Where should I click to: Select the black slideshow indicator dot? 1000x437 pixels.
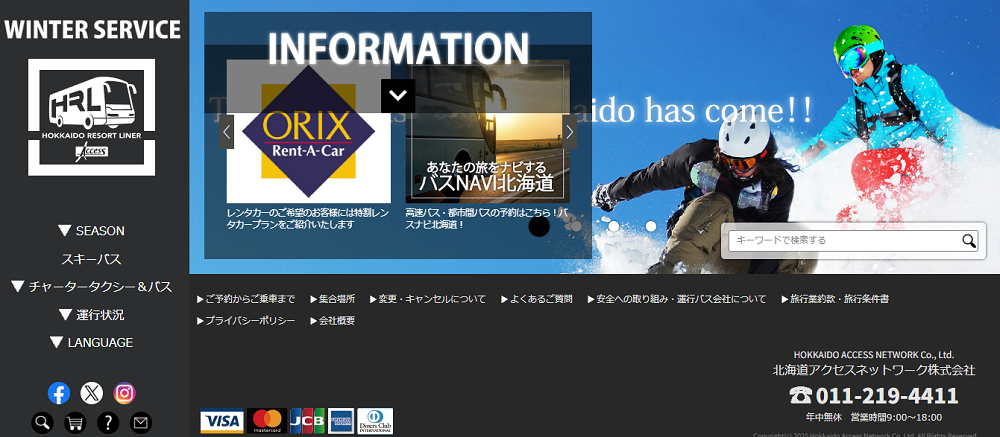point(539,226)
